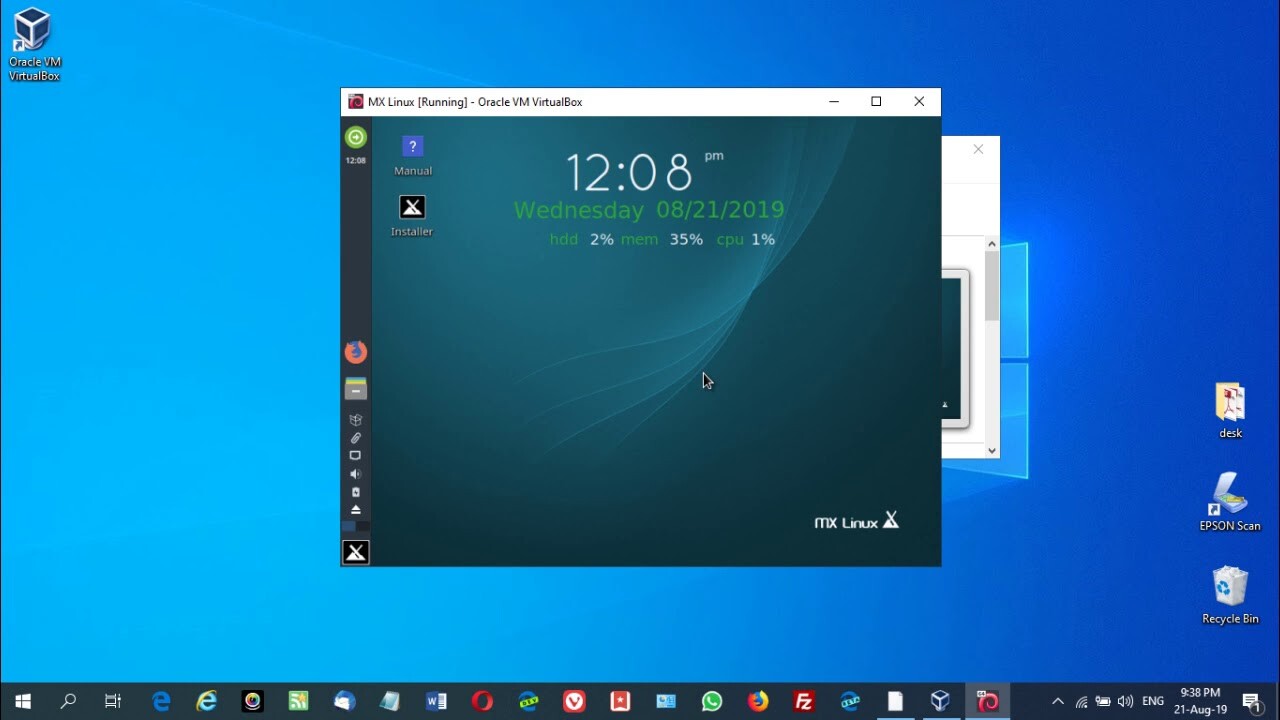This screenshot has width=1280, height=720.
Task: Open Firefox from the MX Linux panel
Action: pos(356,352)
